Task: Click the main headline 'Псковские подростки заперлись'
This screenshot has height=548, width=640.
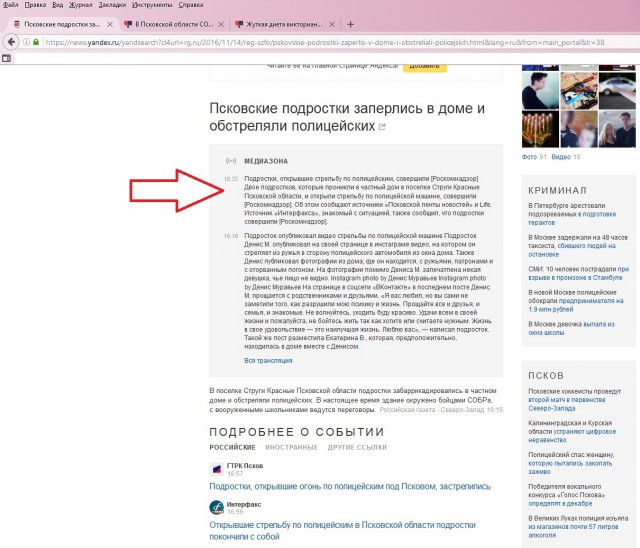Action: (347, 117)
